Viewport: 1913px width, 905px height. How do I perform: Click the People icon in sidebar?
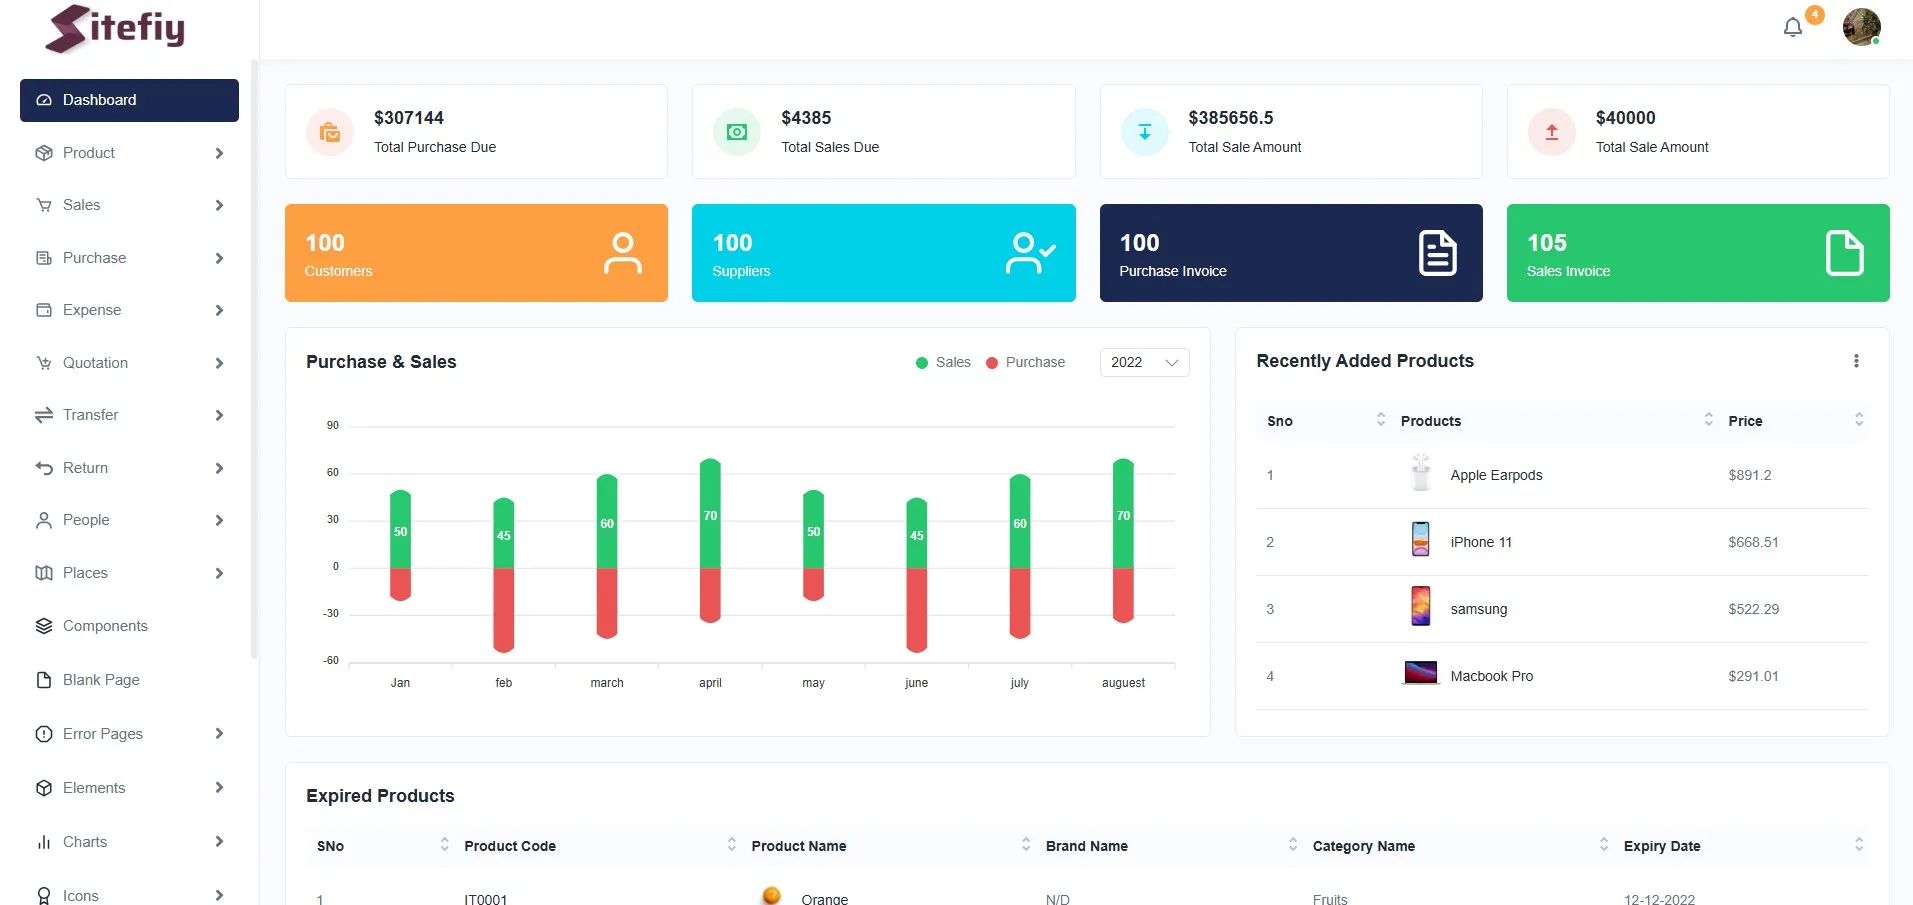coord(44,520)
